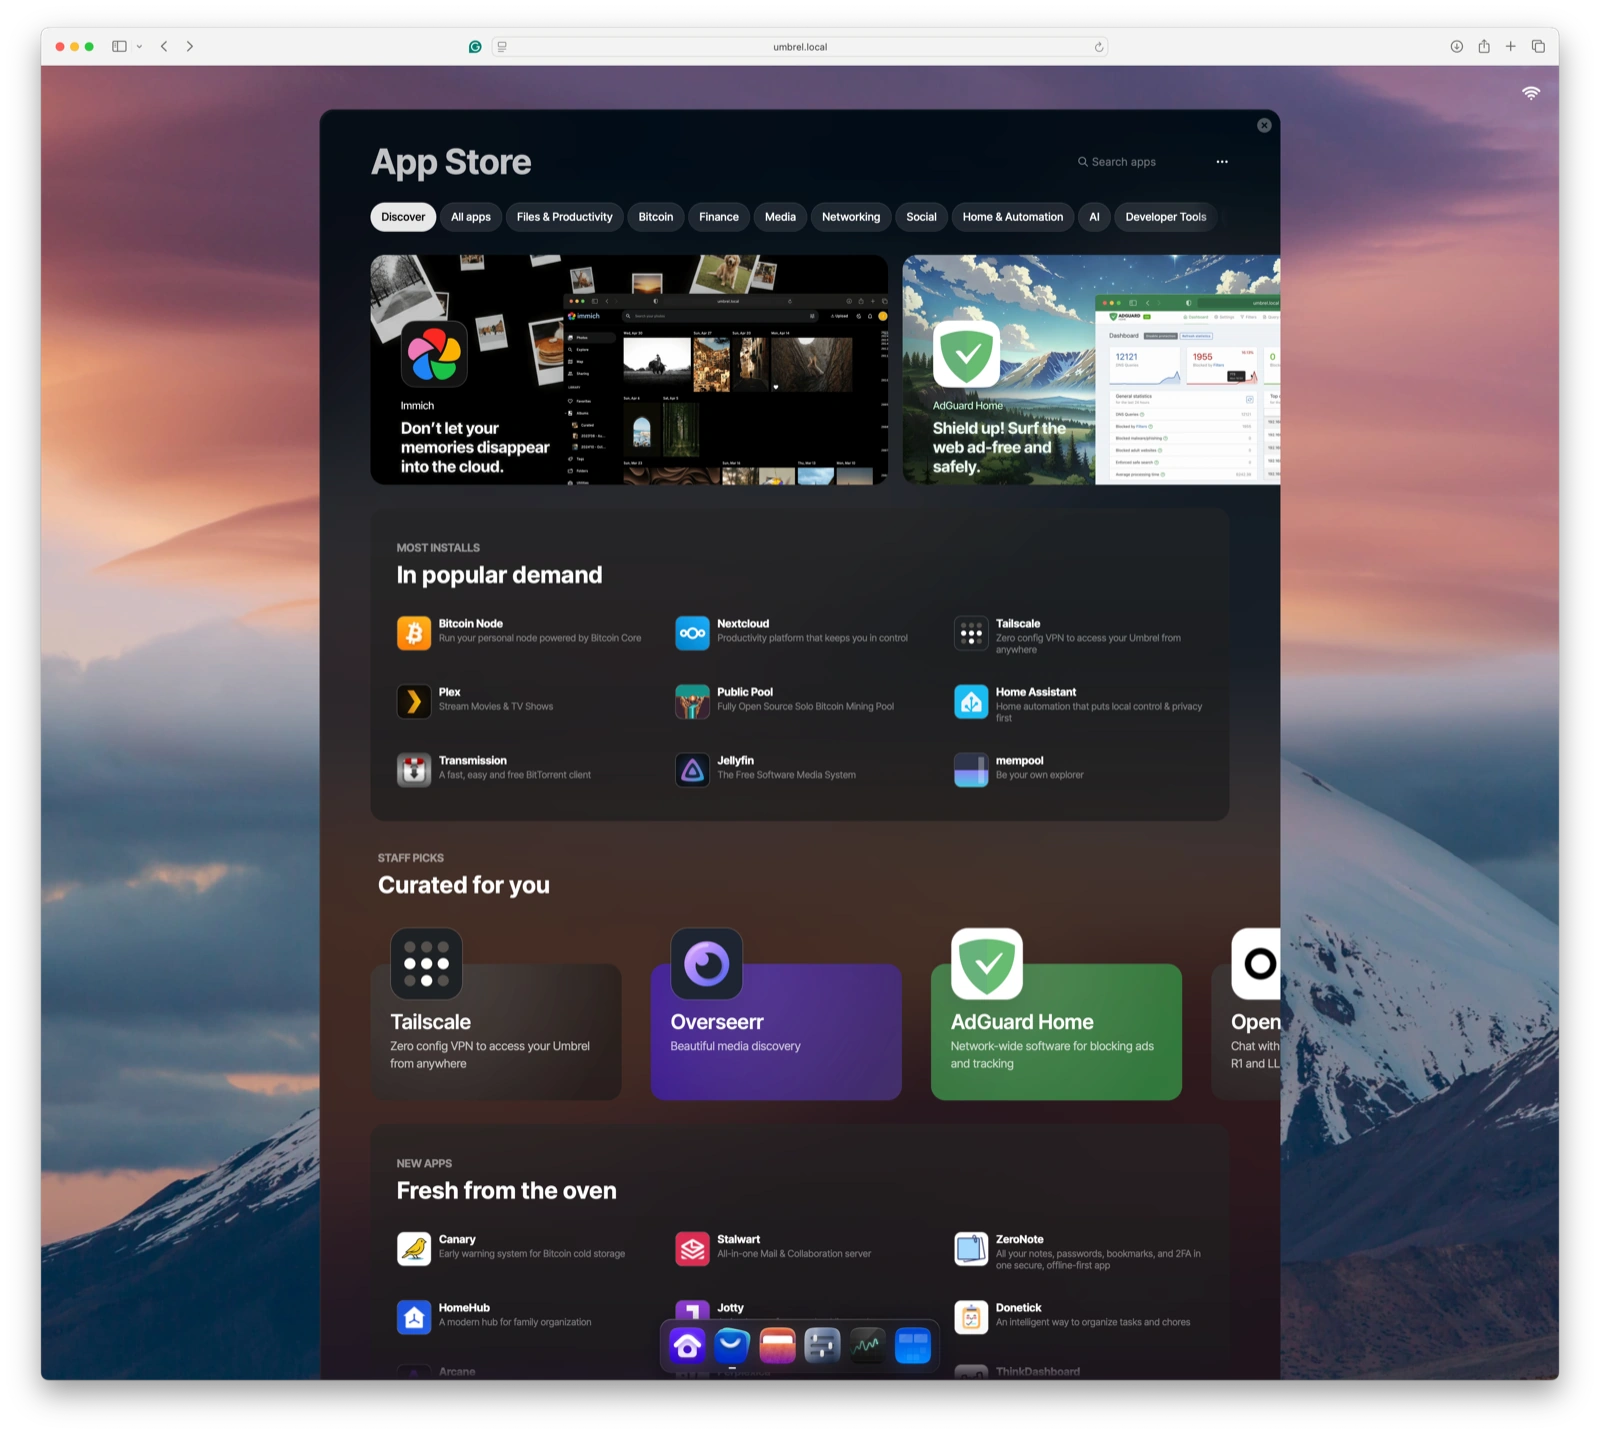Select the Bitcoin category tab

click(656, 217)
